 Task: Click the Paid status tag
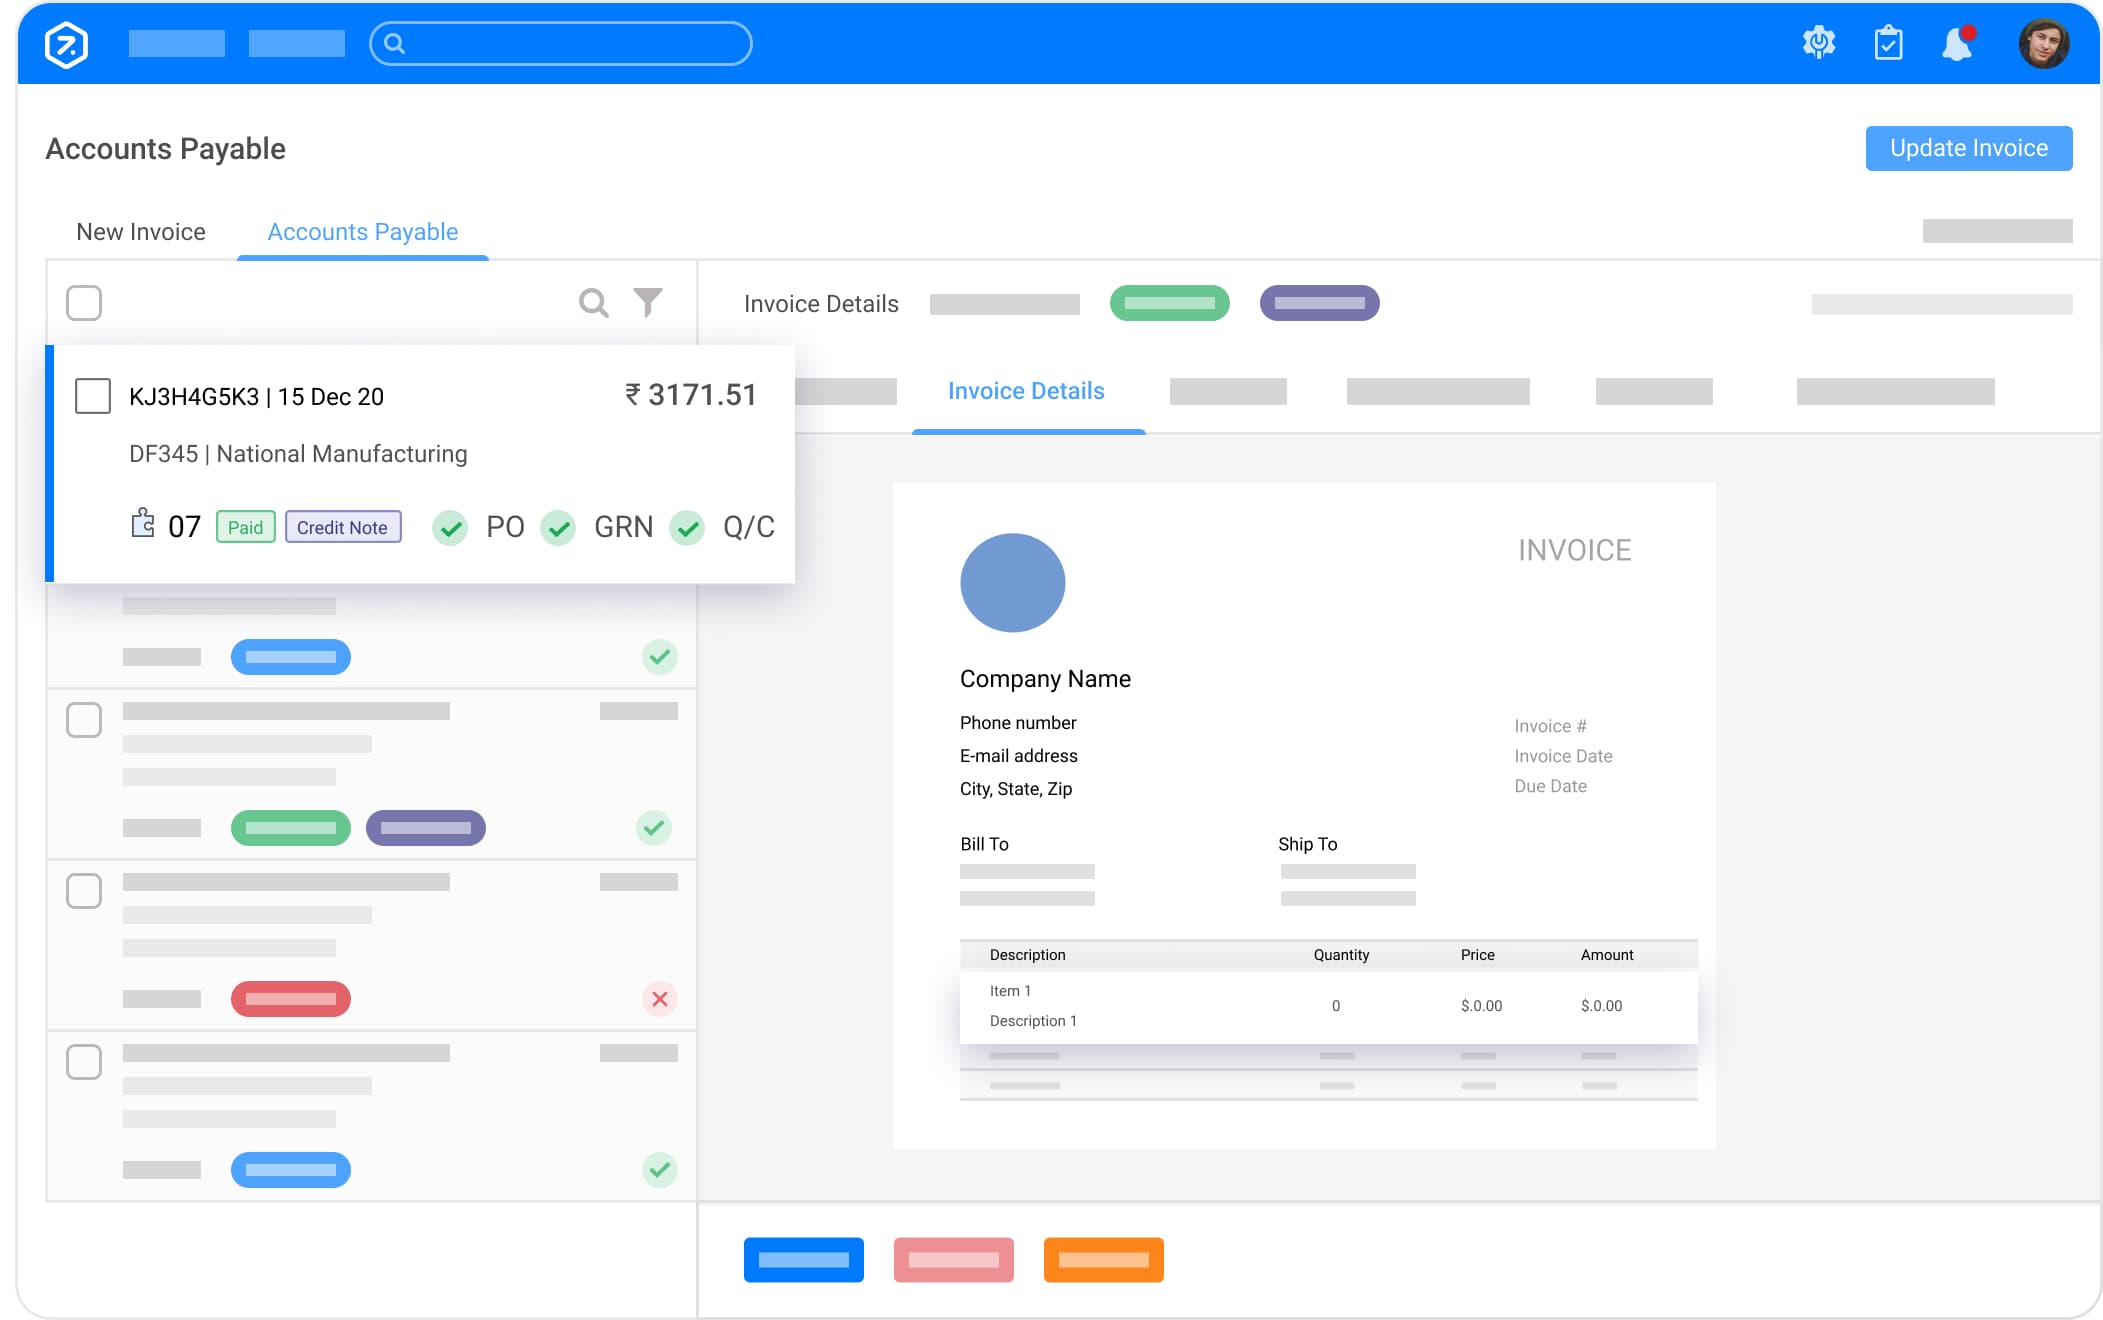pos(245,527)
